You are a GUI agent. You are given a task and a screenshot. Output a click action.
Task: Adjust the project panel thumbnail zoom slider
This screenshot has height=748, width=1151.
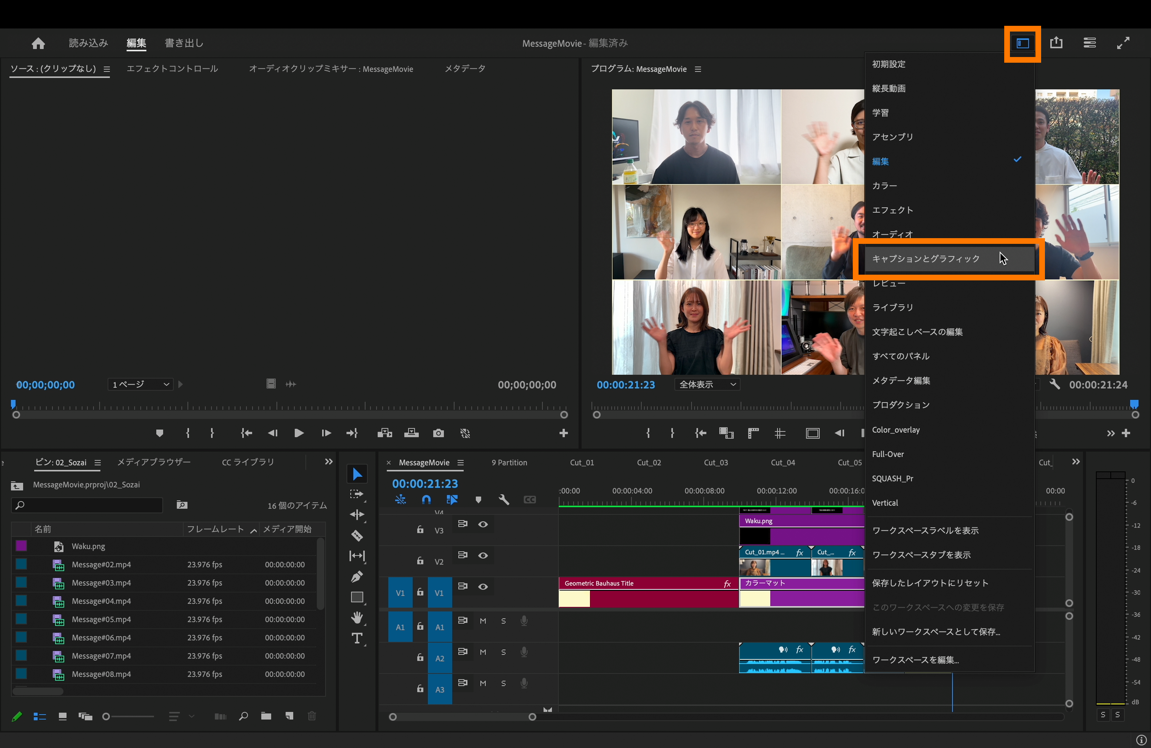(107, 716)
